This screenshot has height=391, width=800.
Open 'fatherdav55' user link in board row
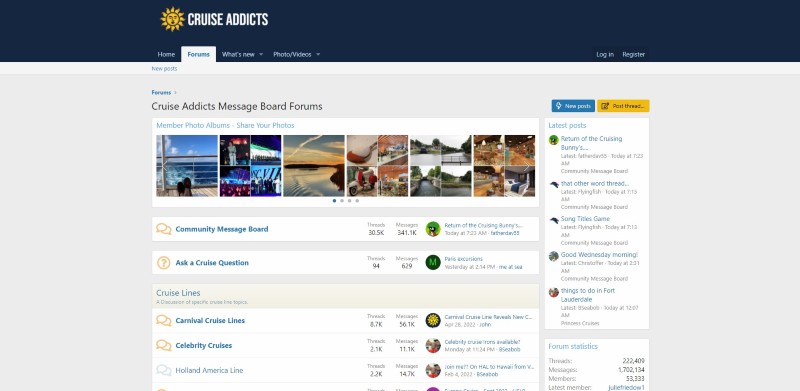[x=505, y=233]
